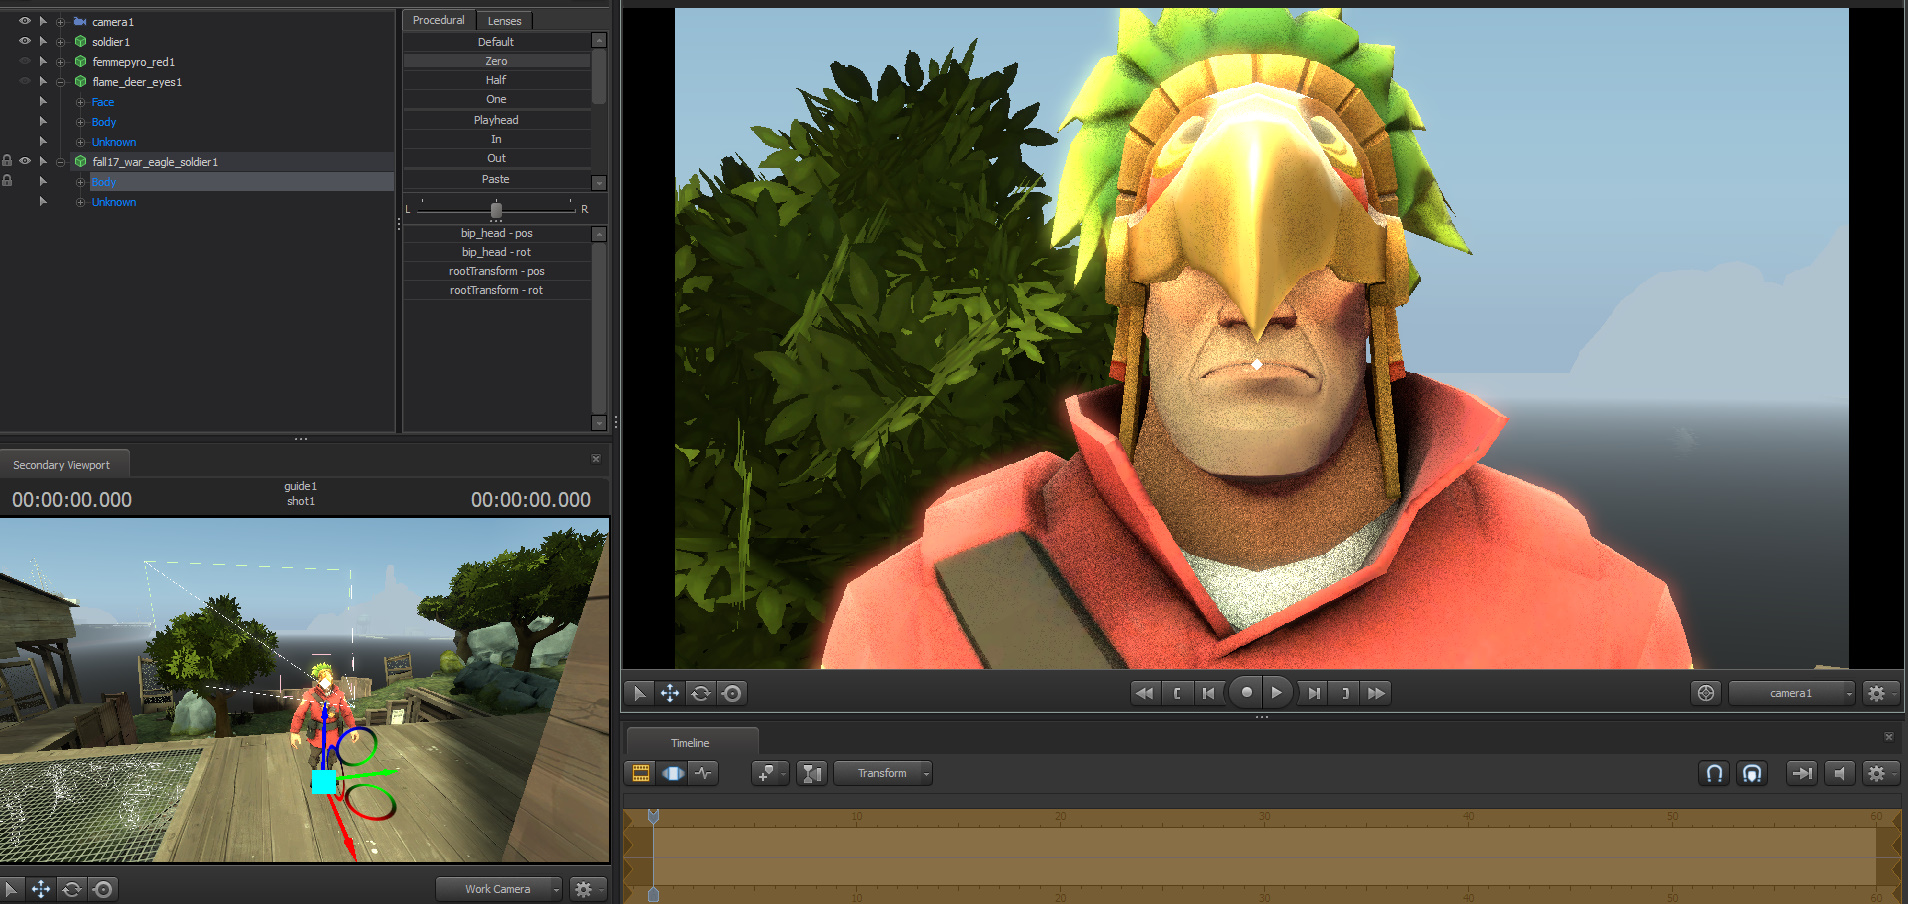This screenshot has height=904, width=1908.
Task: Collapse the fall17_war_eagle_soldier1 tree node
Action: pos(61,162)
